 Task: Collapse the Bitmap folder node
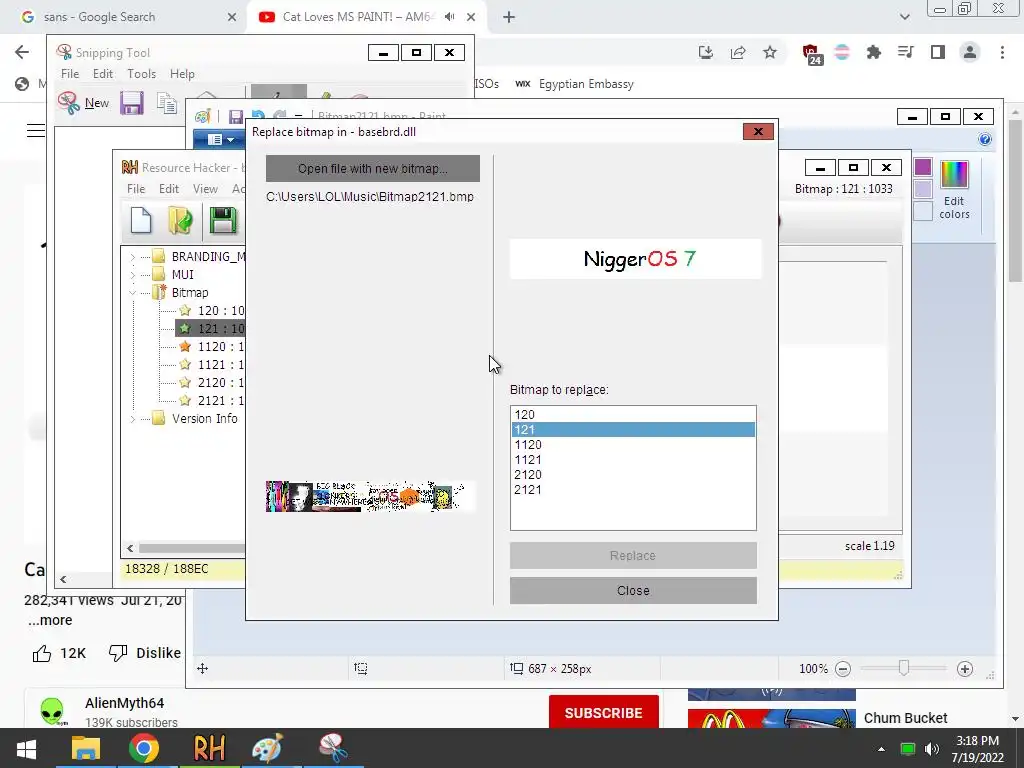pos(133,293)
